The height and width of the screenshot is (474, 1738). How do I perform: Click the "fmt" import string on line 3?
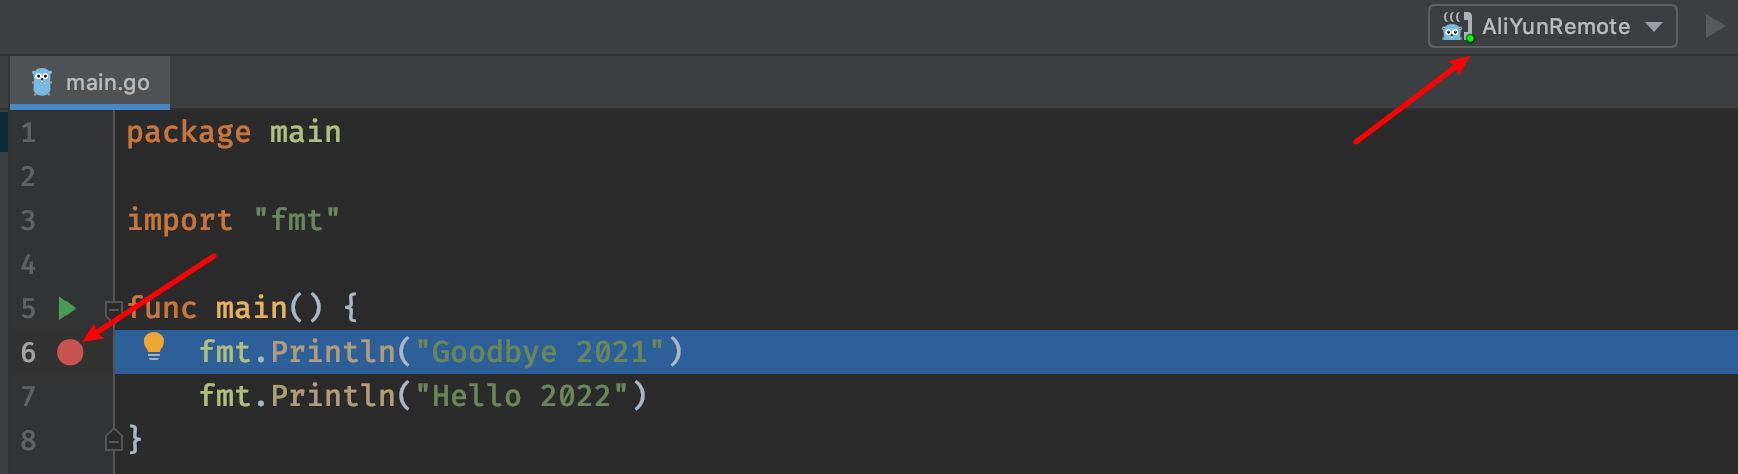tap(297, 220)
